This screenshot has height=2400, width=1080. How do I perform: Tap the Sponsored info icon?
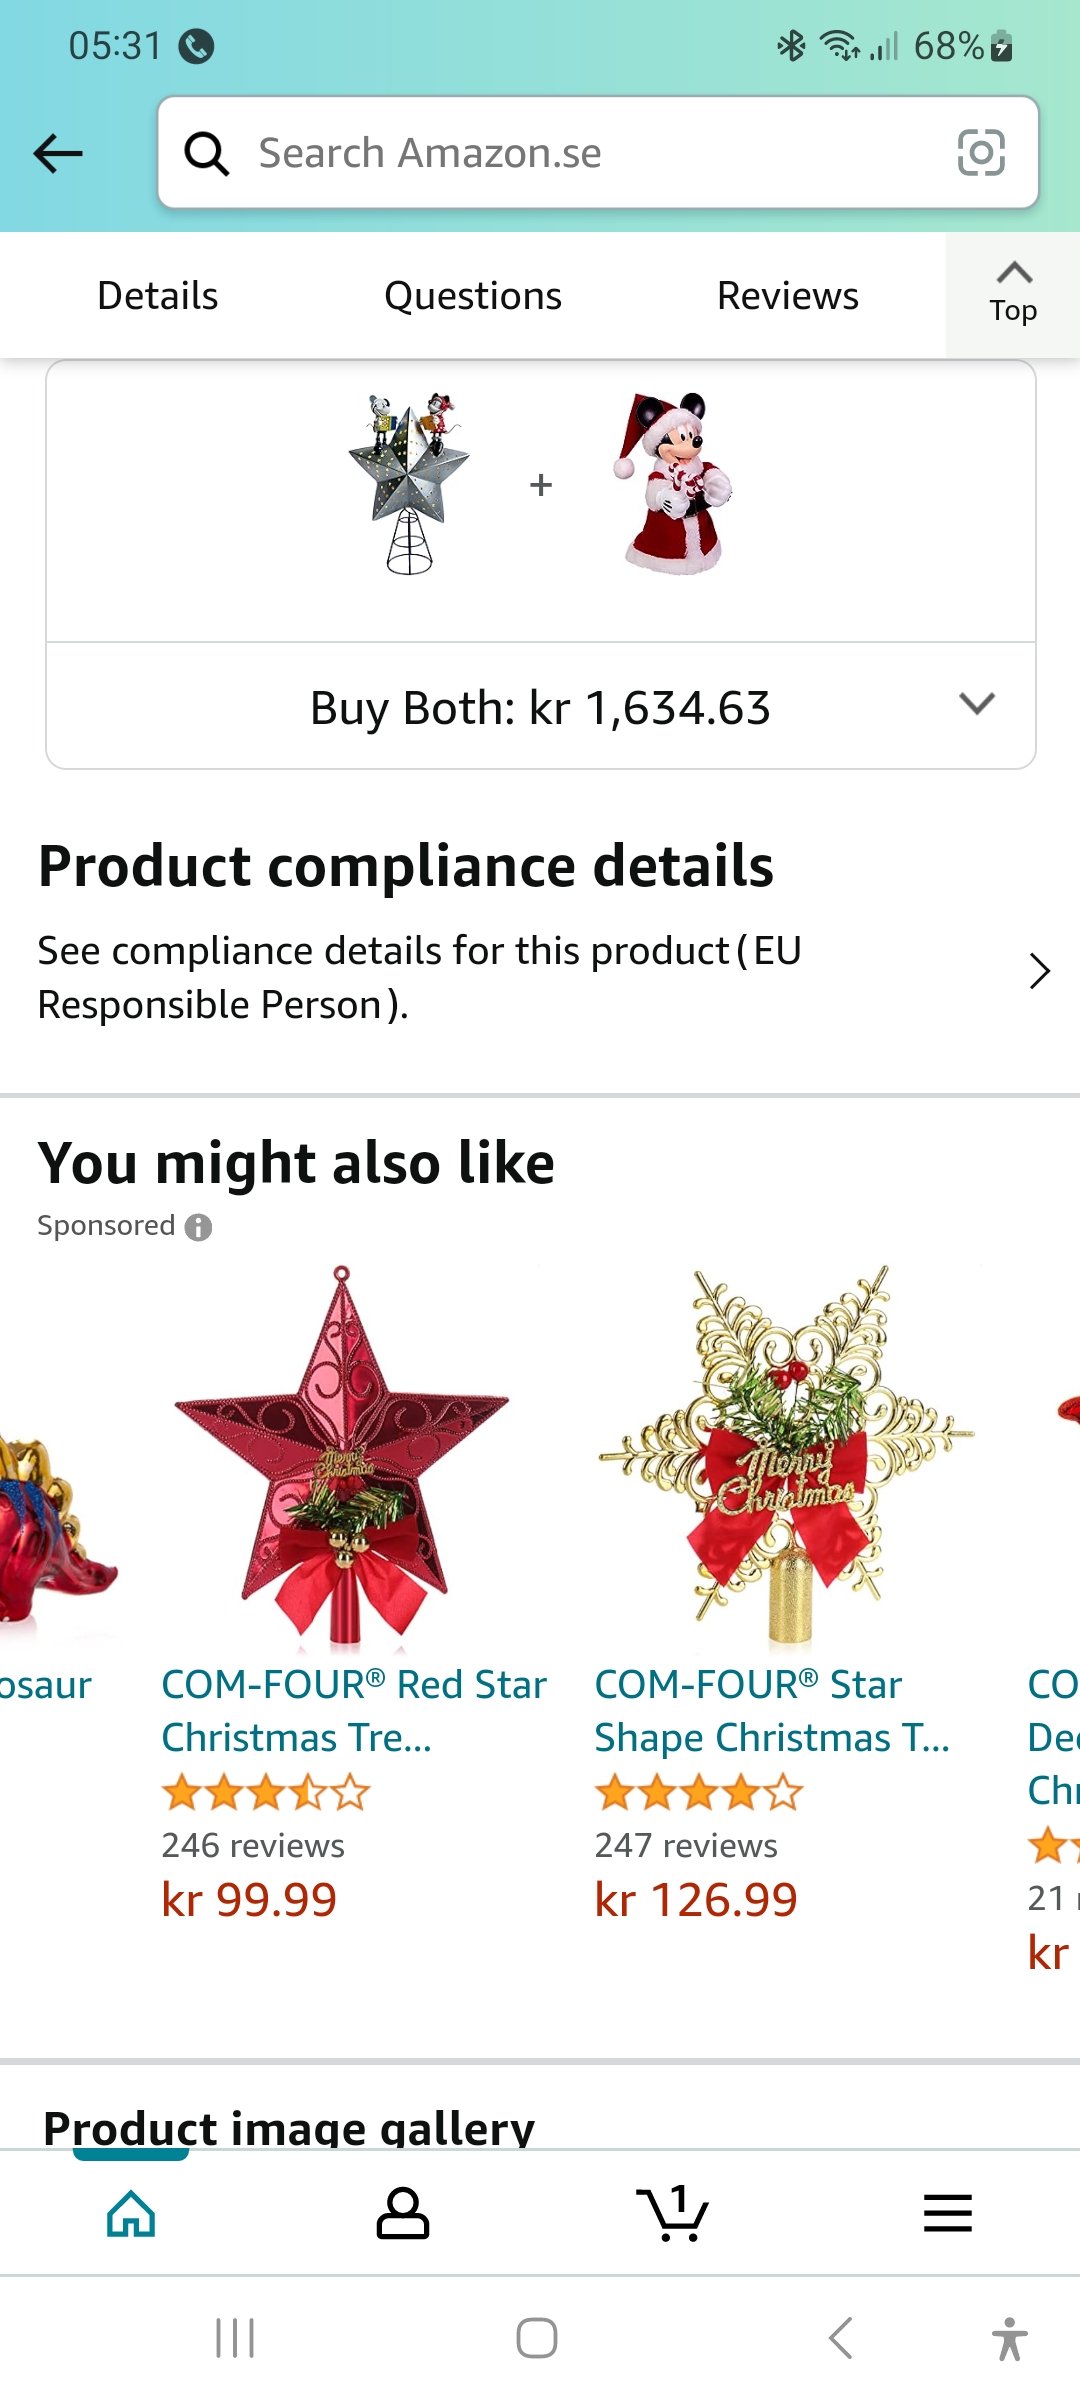tap(199, 1227)
